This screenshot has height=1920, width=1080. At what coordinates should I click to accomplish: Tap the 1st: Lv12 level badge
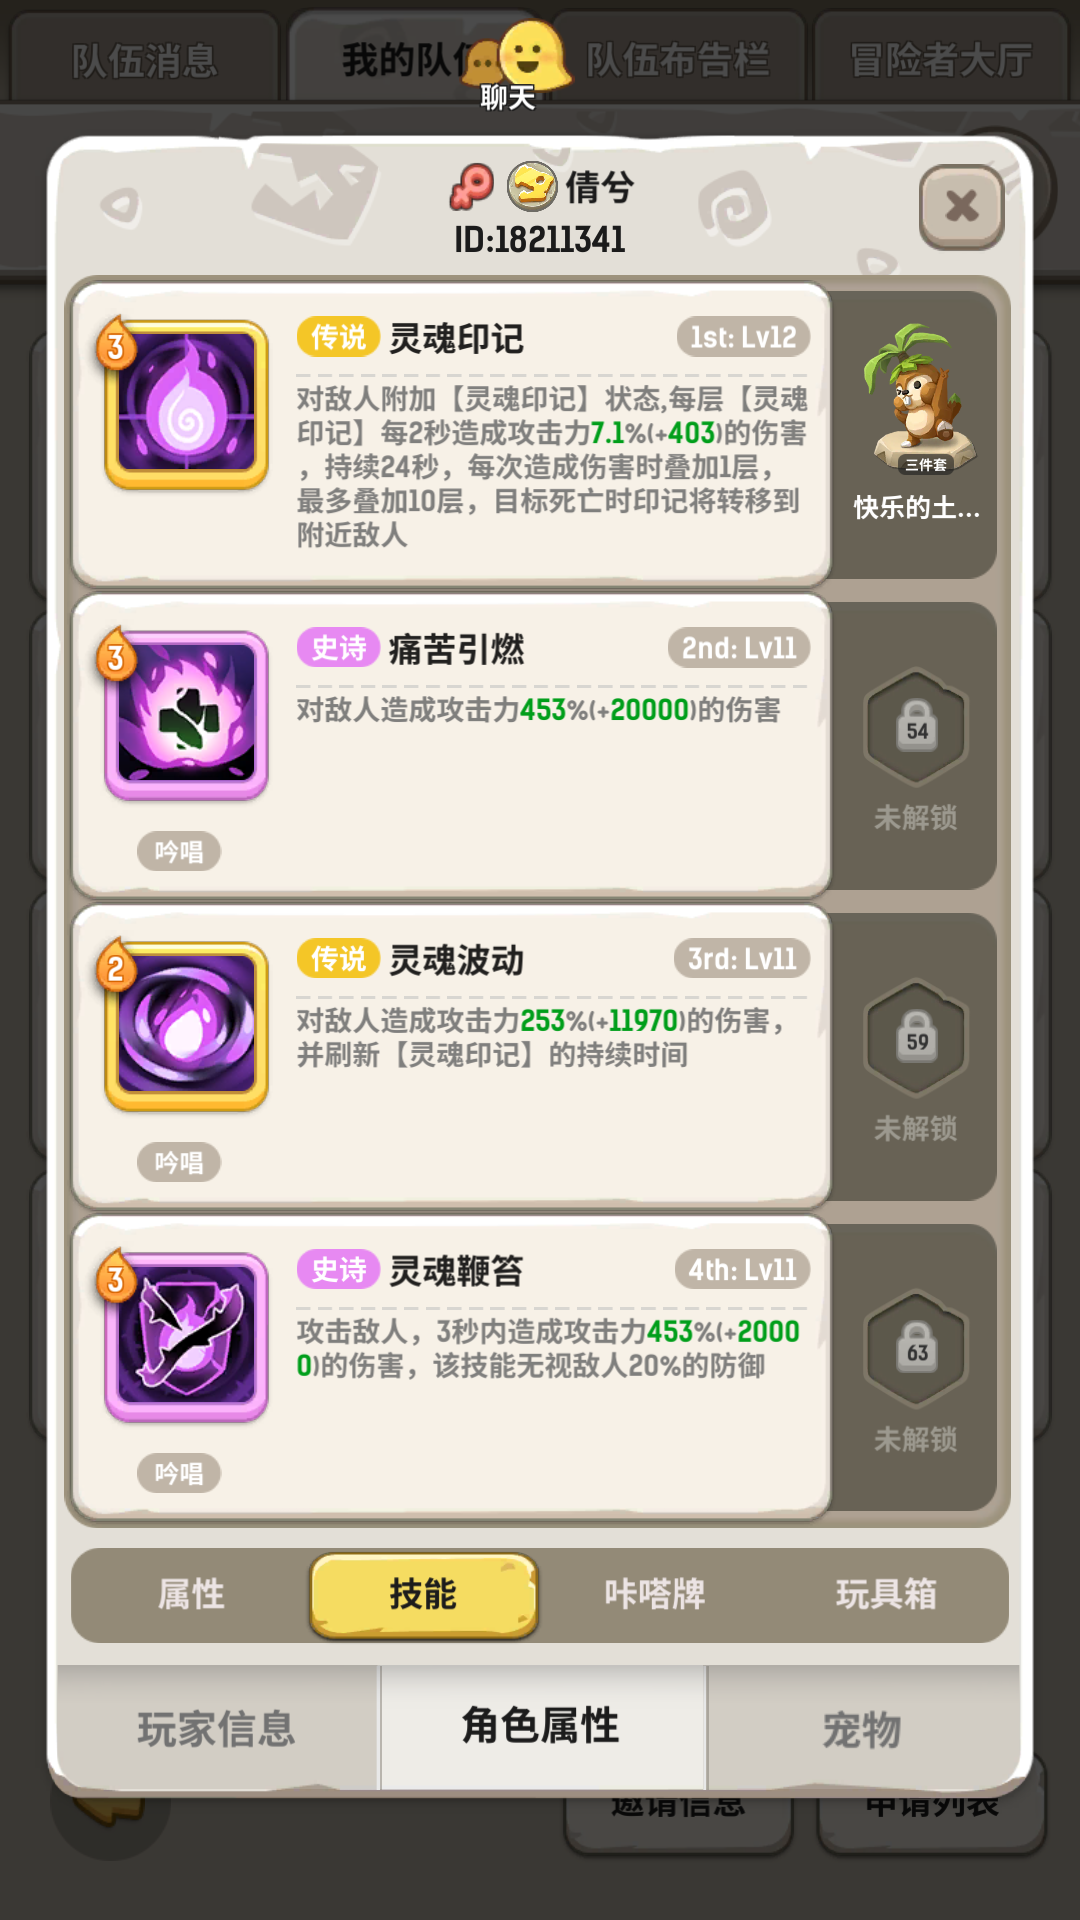point(743,338)
